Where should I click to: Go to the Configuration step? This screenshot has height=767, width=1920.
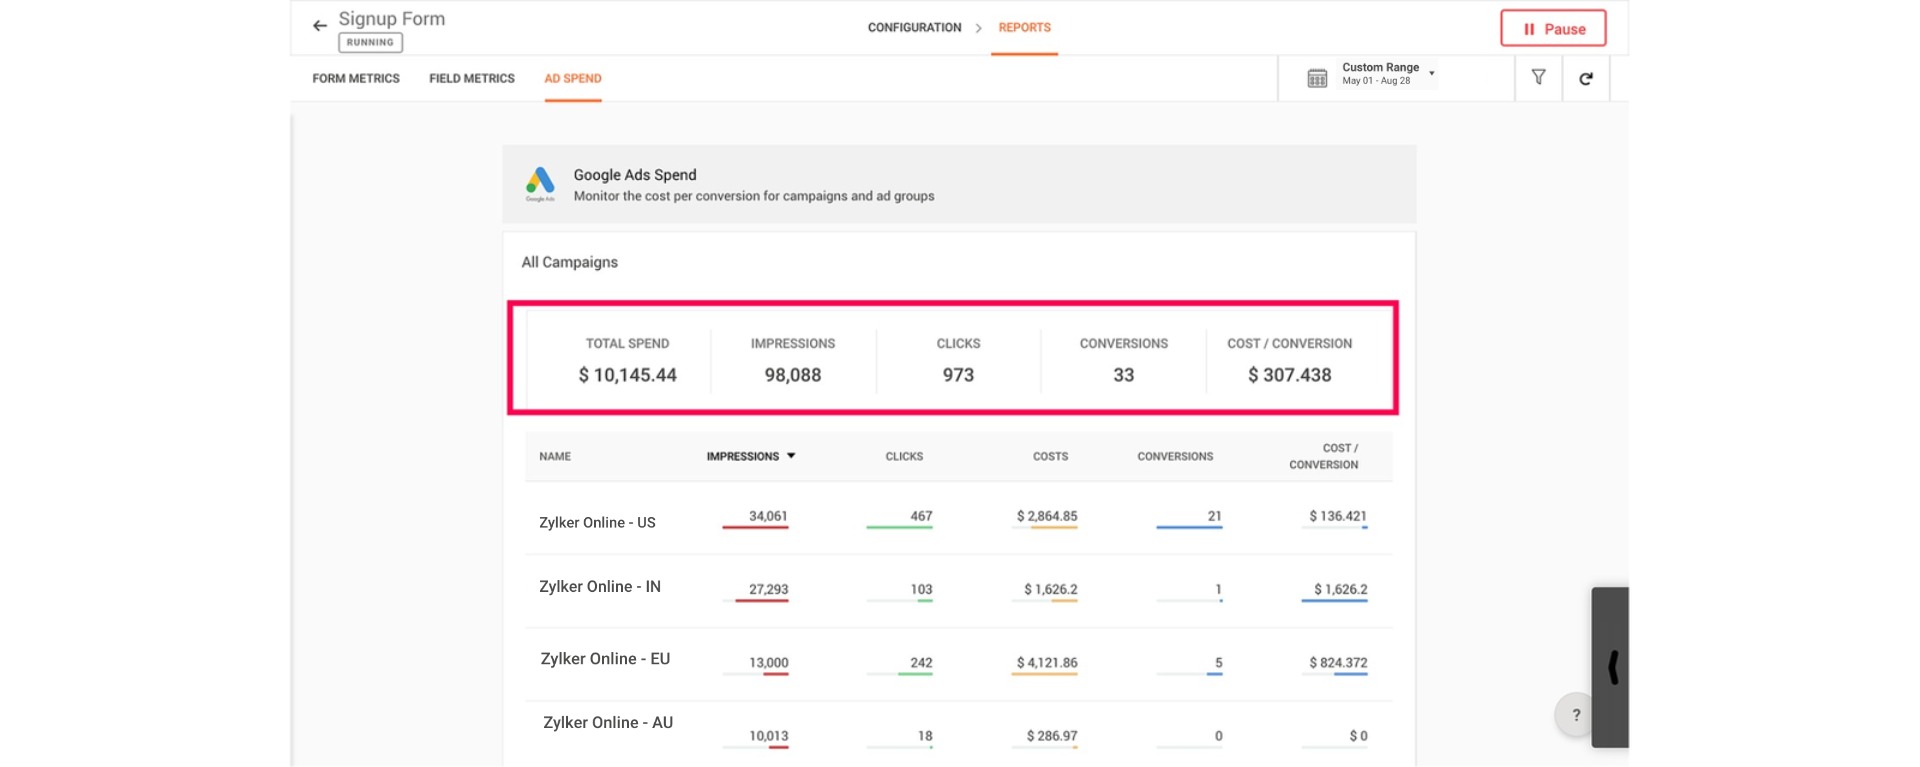913,28
